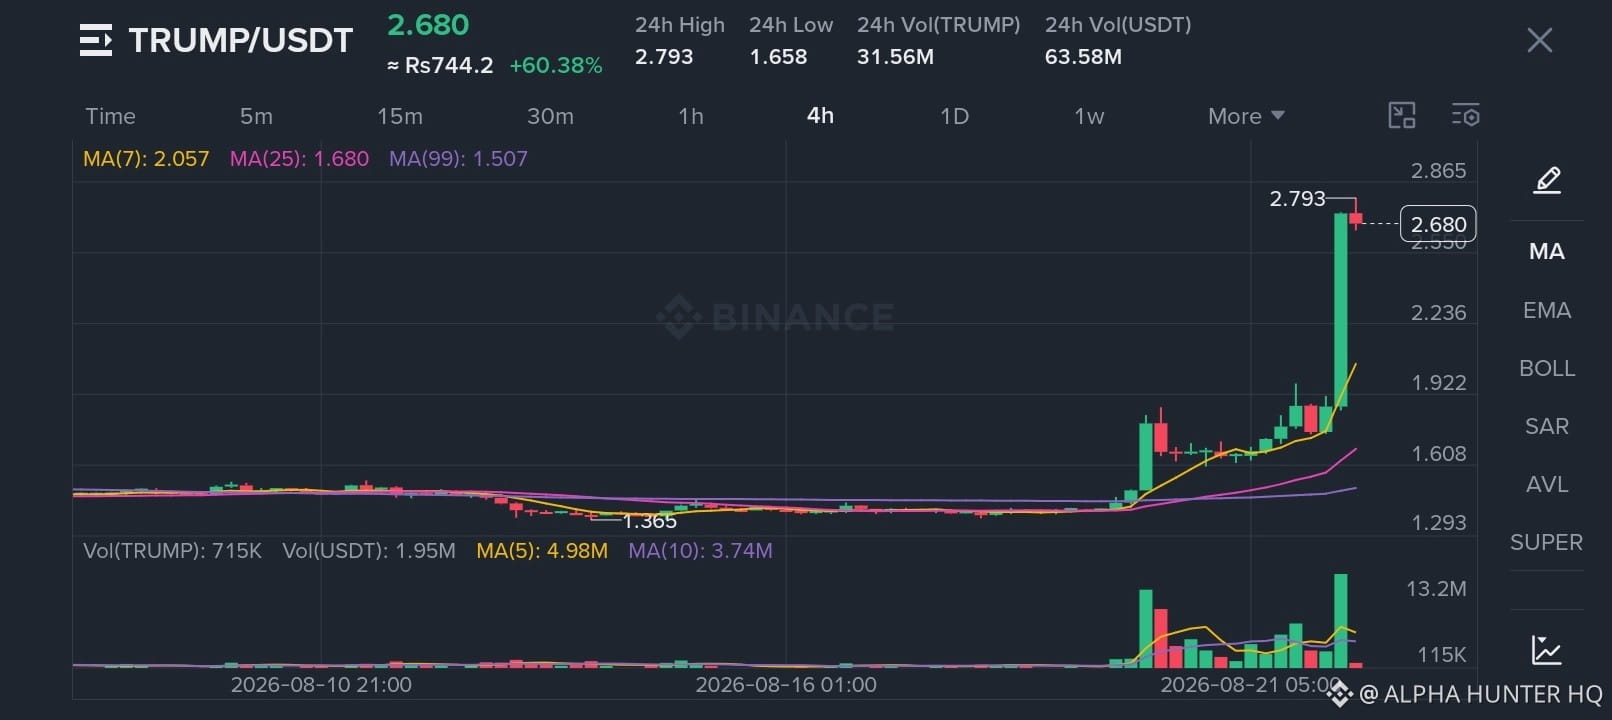Viewport: 1612px width, 720px height.
Task: Click the volume MA(10): 3.74M legend
Action: 700,551
